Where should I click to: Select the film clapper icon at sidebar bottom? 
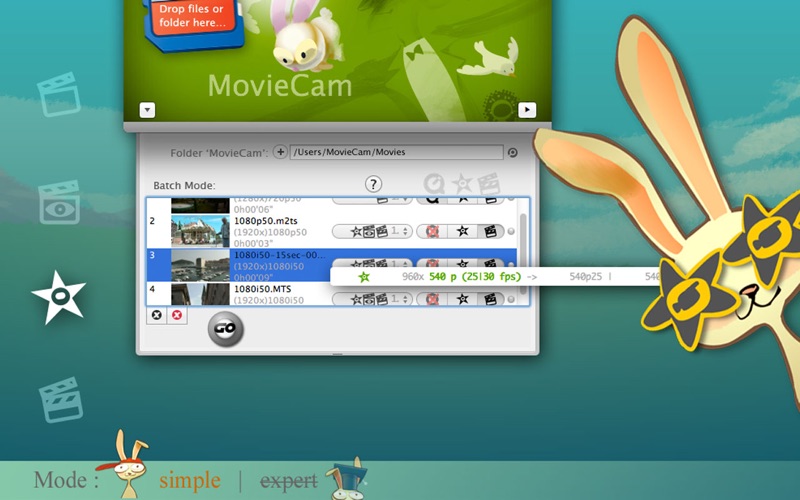point(61,399)
